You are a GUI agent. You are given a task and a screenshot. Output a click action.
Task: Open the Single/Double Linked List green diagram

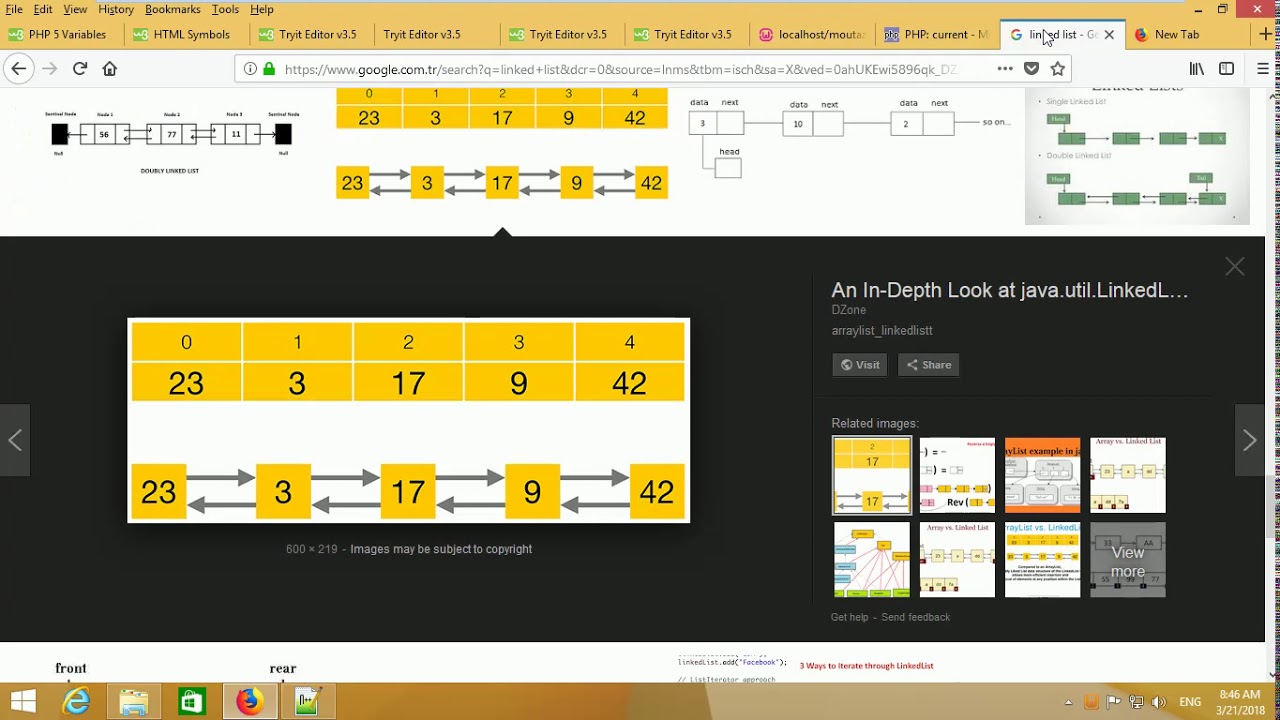(x=1137, y=155)
